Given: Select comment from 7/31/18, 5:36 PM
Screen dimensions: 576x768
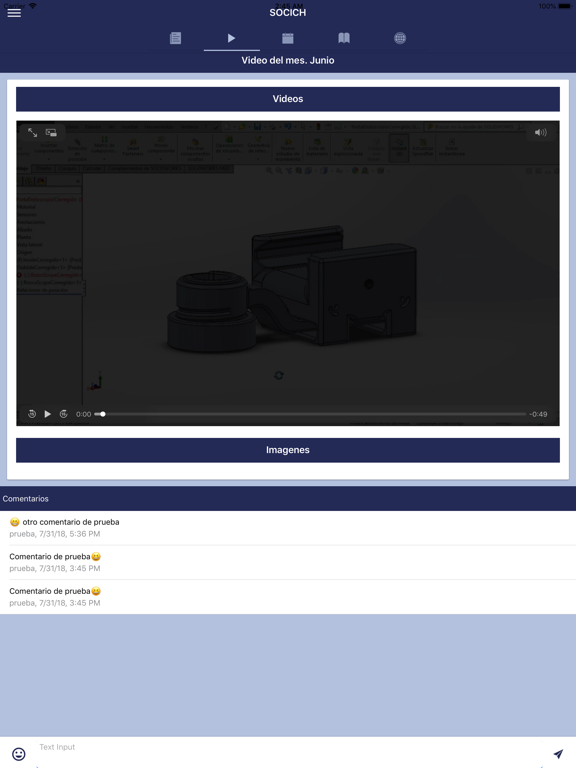Looking at the screenshot, I should coord(288,528).
